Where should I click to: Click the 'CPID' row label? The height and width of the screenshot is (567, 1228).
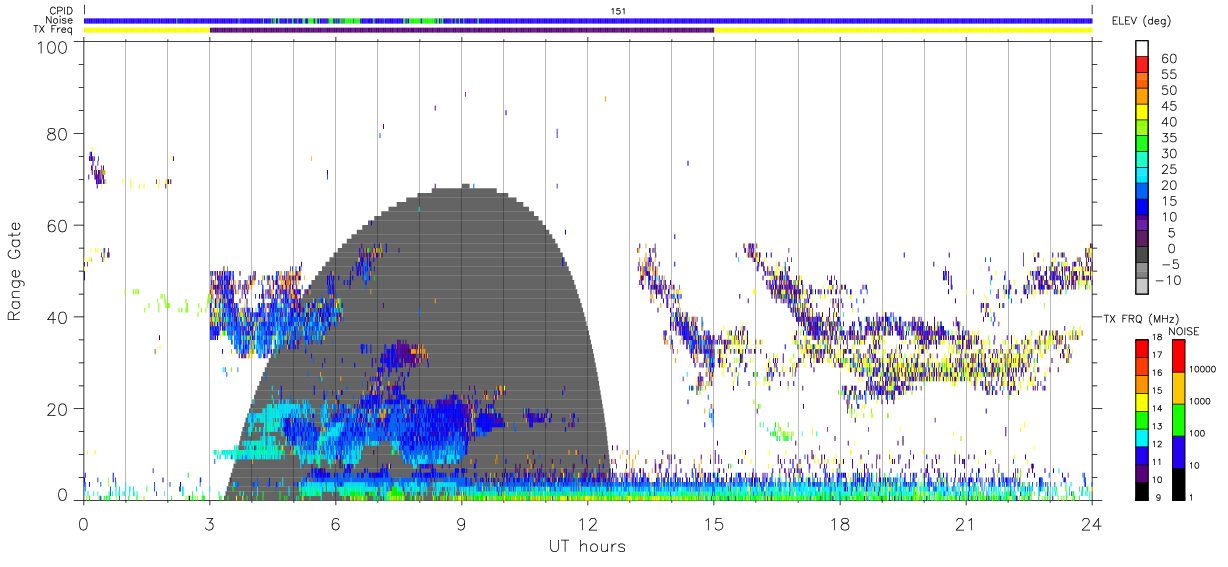point(62,11)
